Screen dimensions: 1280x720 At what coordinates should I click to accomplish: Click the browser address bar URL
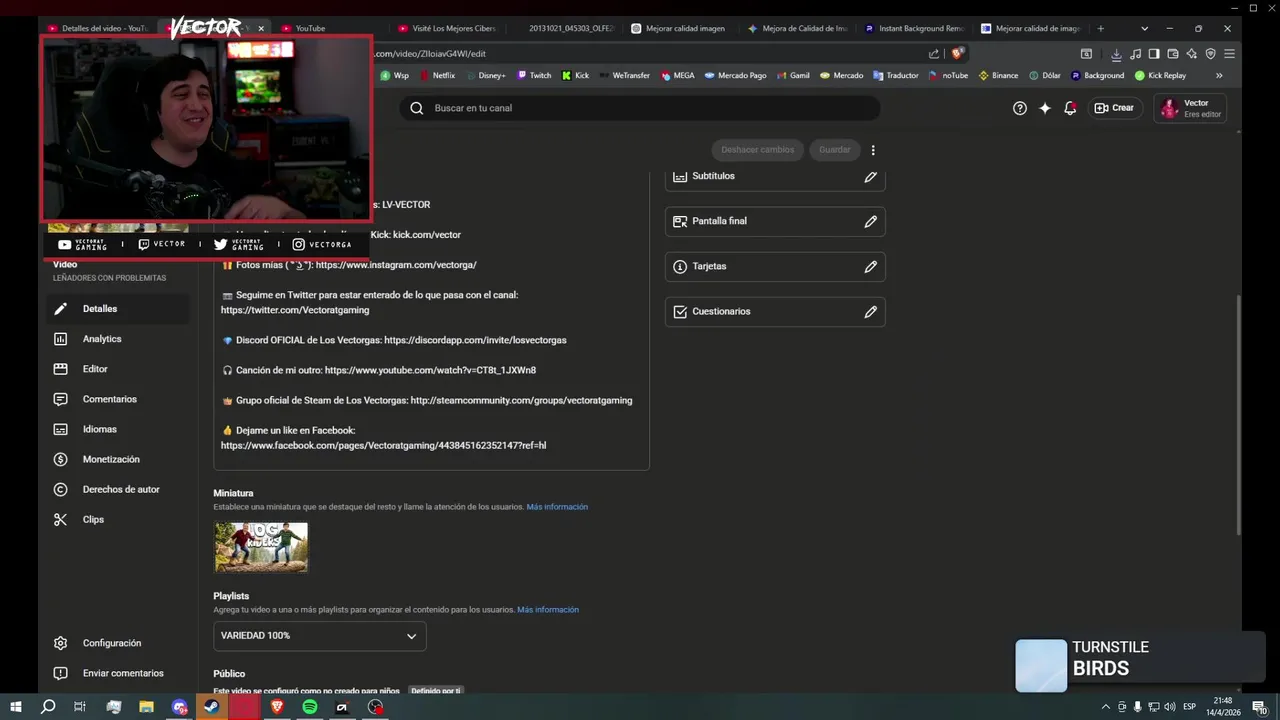coord(430,54)
